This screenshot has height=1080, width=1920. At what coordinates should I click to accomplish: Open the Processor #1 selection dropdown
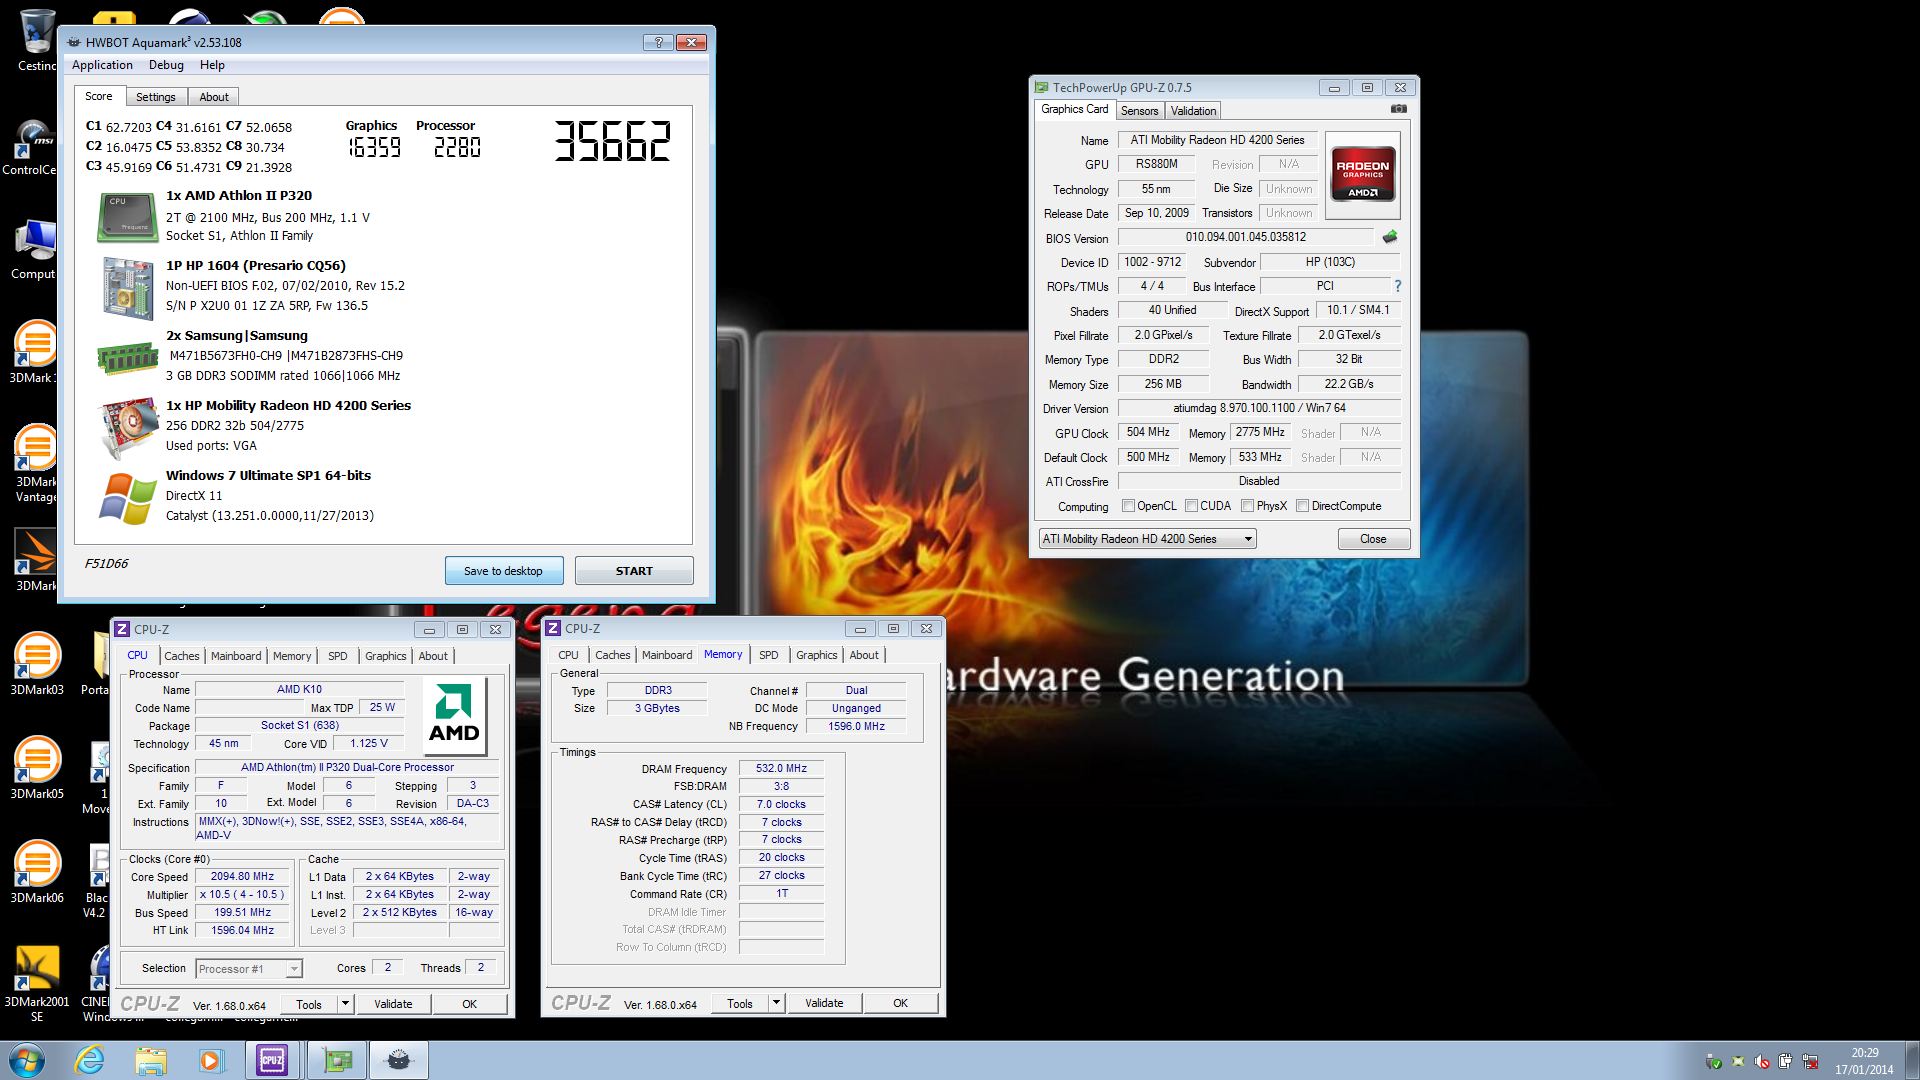click(x=248, y=969)
